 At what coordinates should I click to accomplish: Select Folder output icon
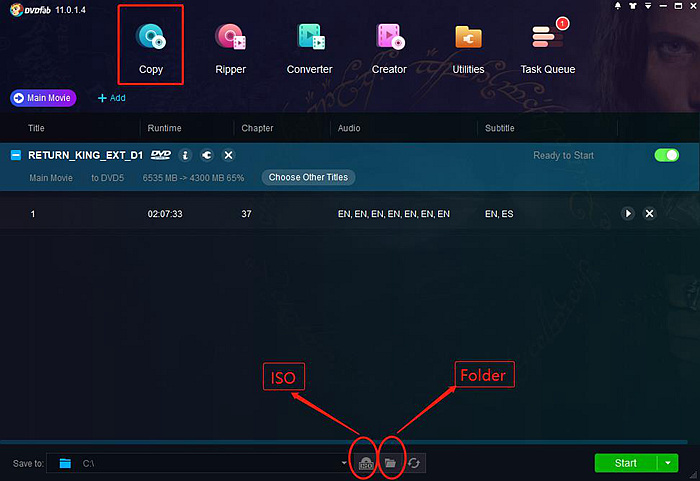(390, 463)
